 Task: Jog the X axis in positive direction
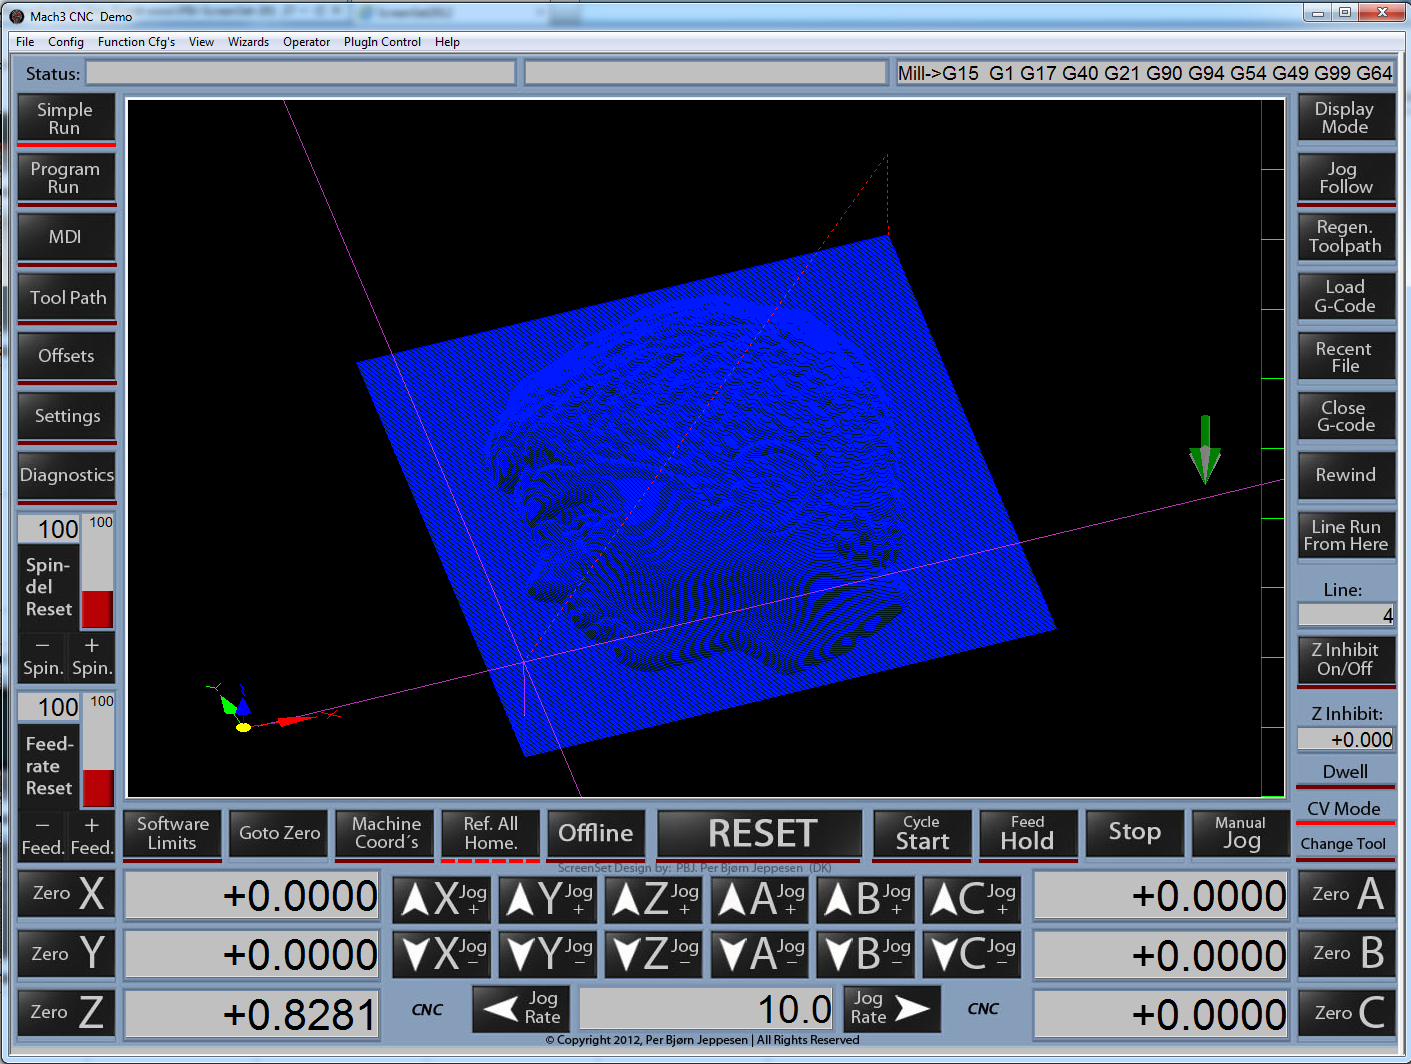coord(441,898)
